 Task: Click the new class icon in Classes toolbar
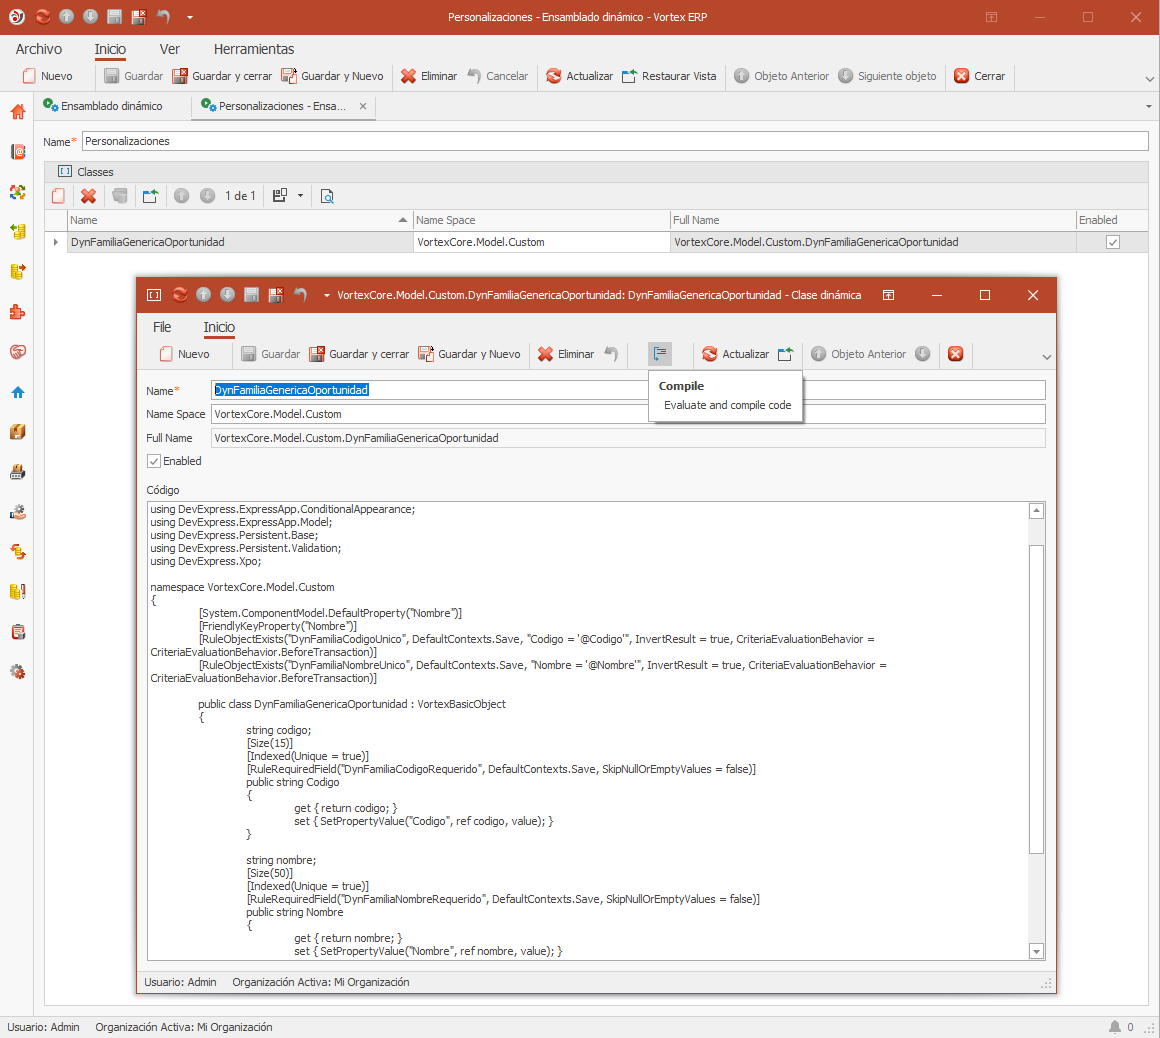coord(58,196)
